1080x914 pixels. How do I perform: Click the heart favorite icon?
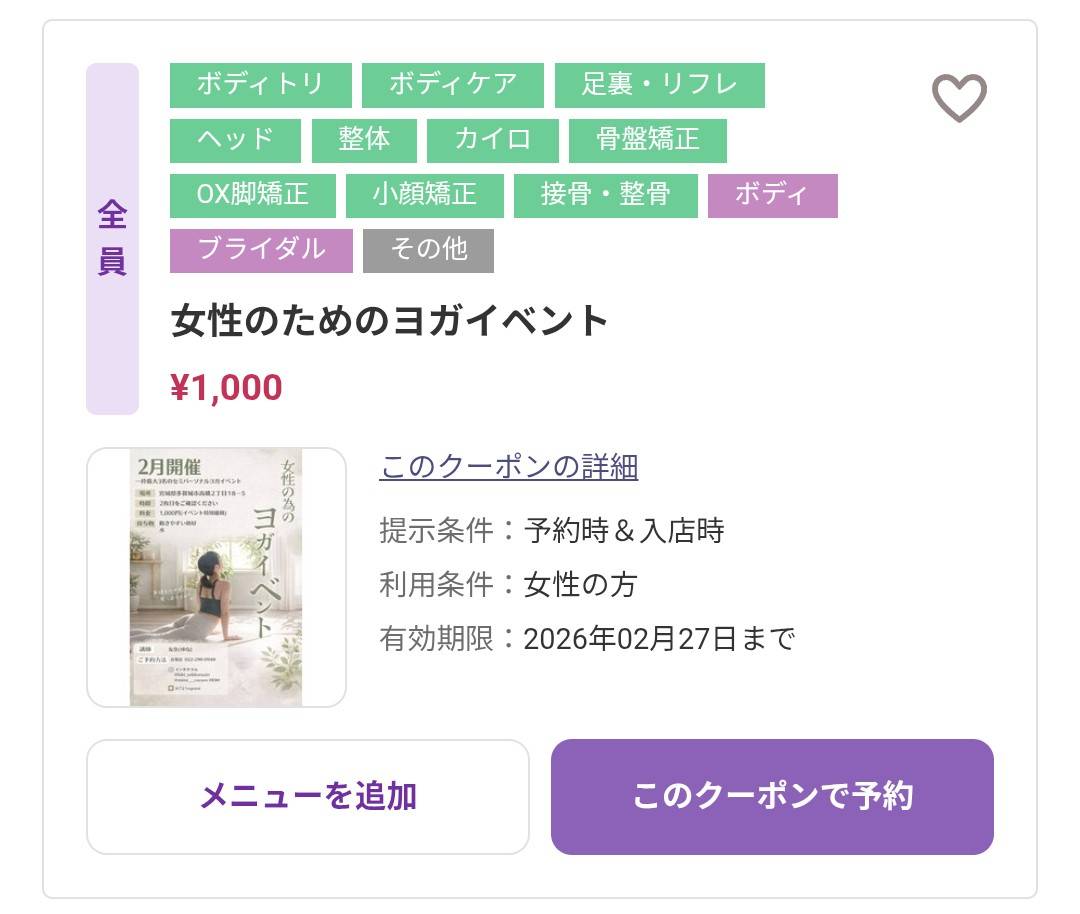click(x=961, y=98)
